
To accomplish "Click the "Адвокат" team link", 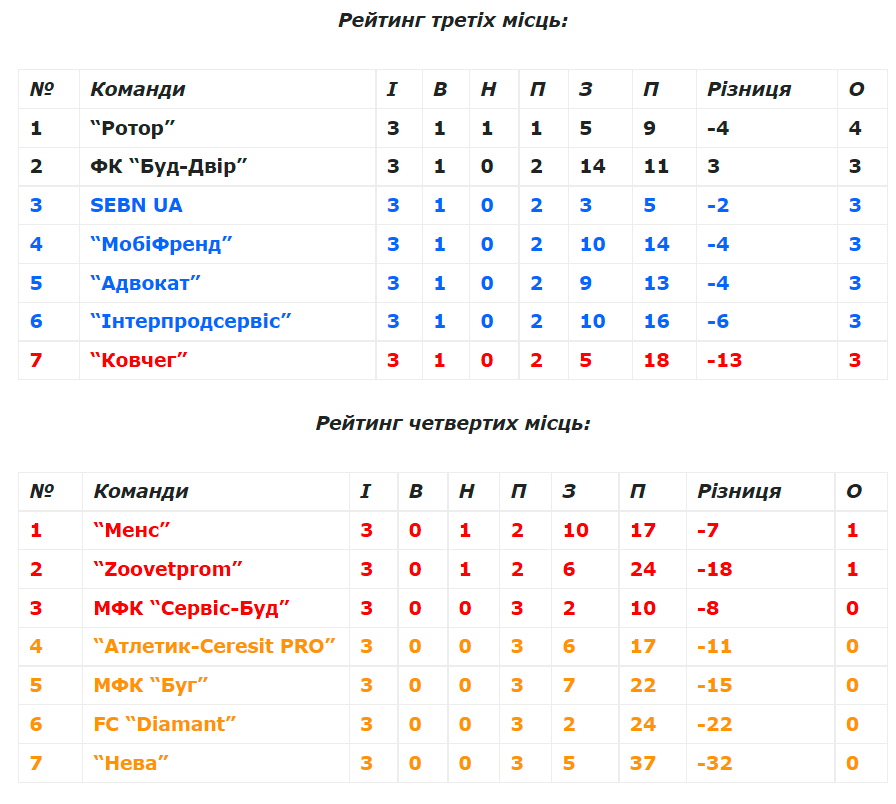I will pos(146,283).
